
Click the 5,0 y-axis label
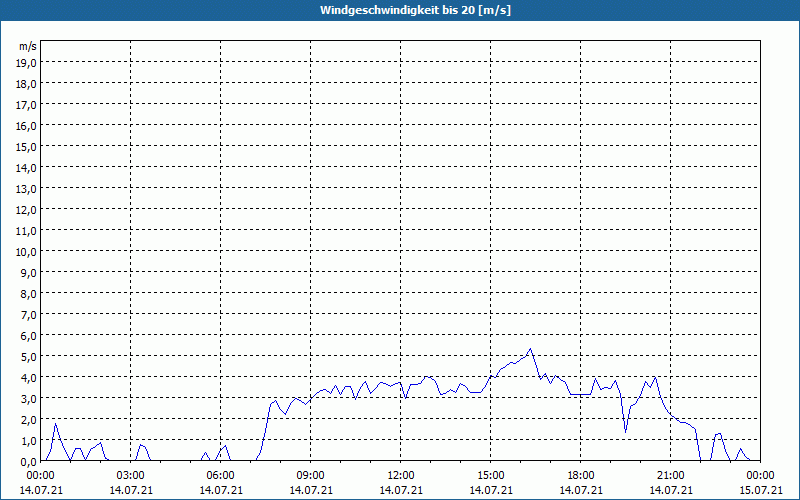[29, 357]
